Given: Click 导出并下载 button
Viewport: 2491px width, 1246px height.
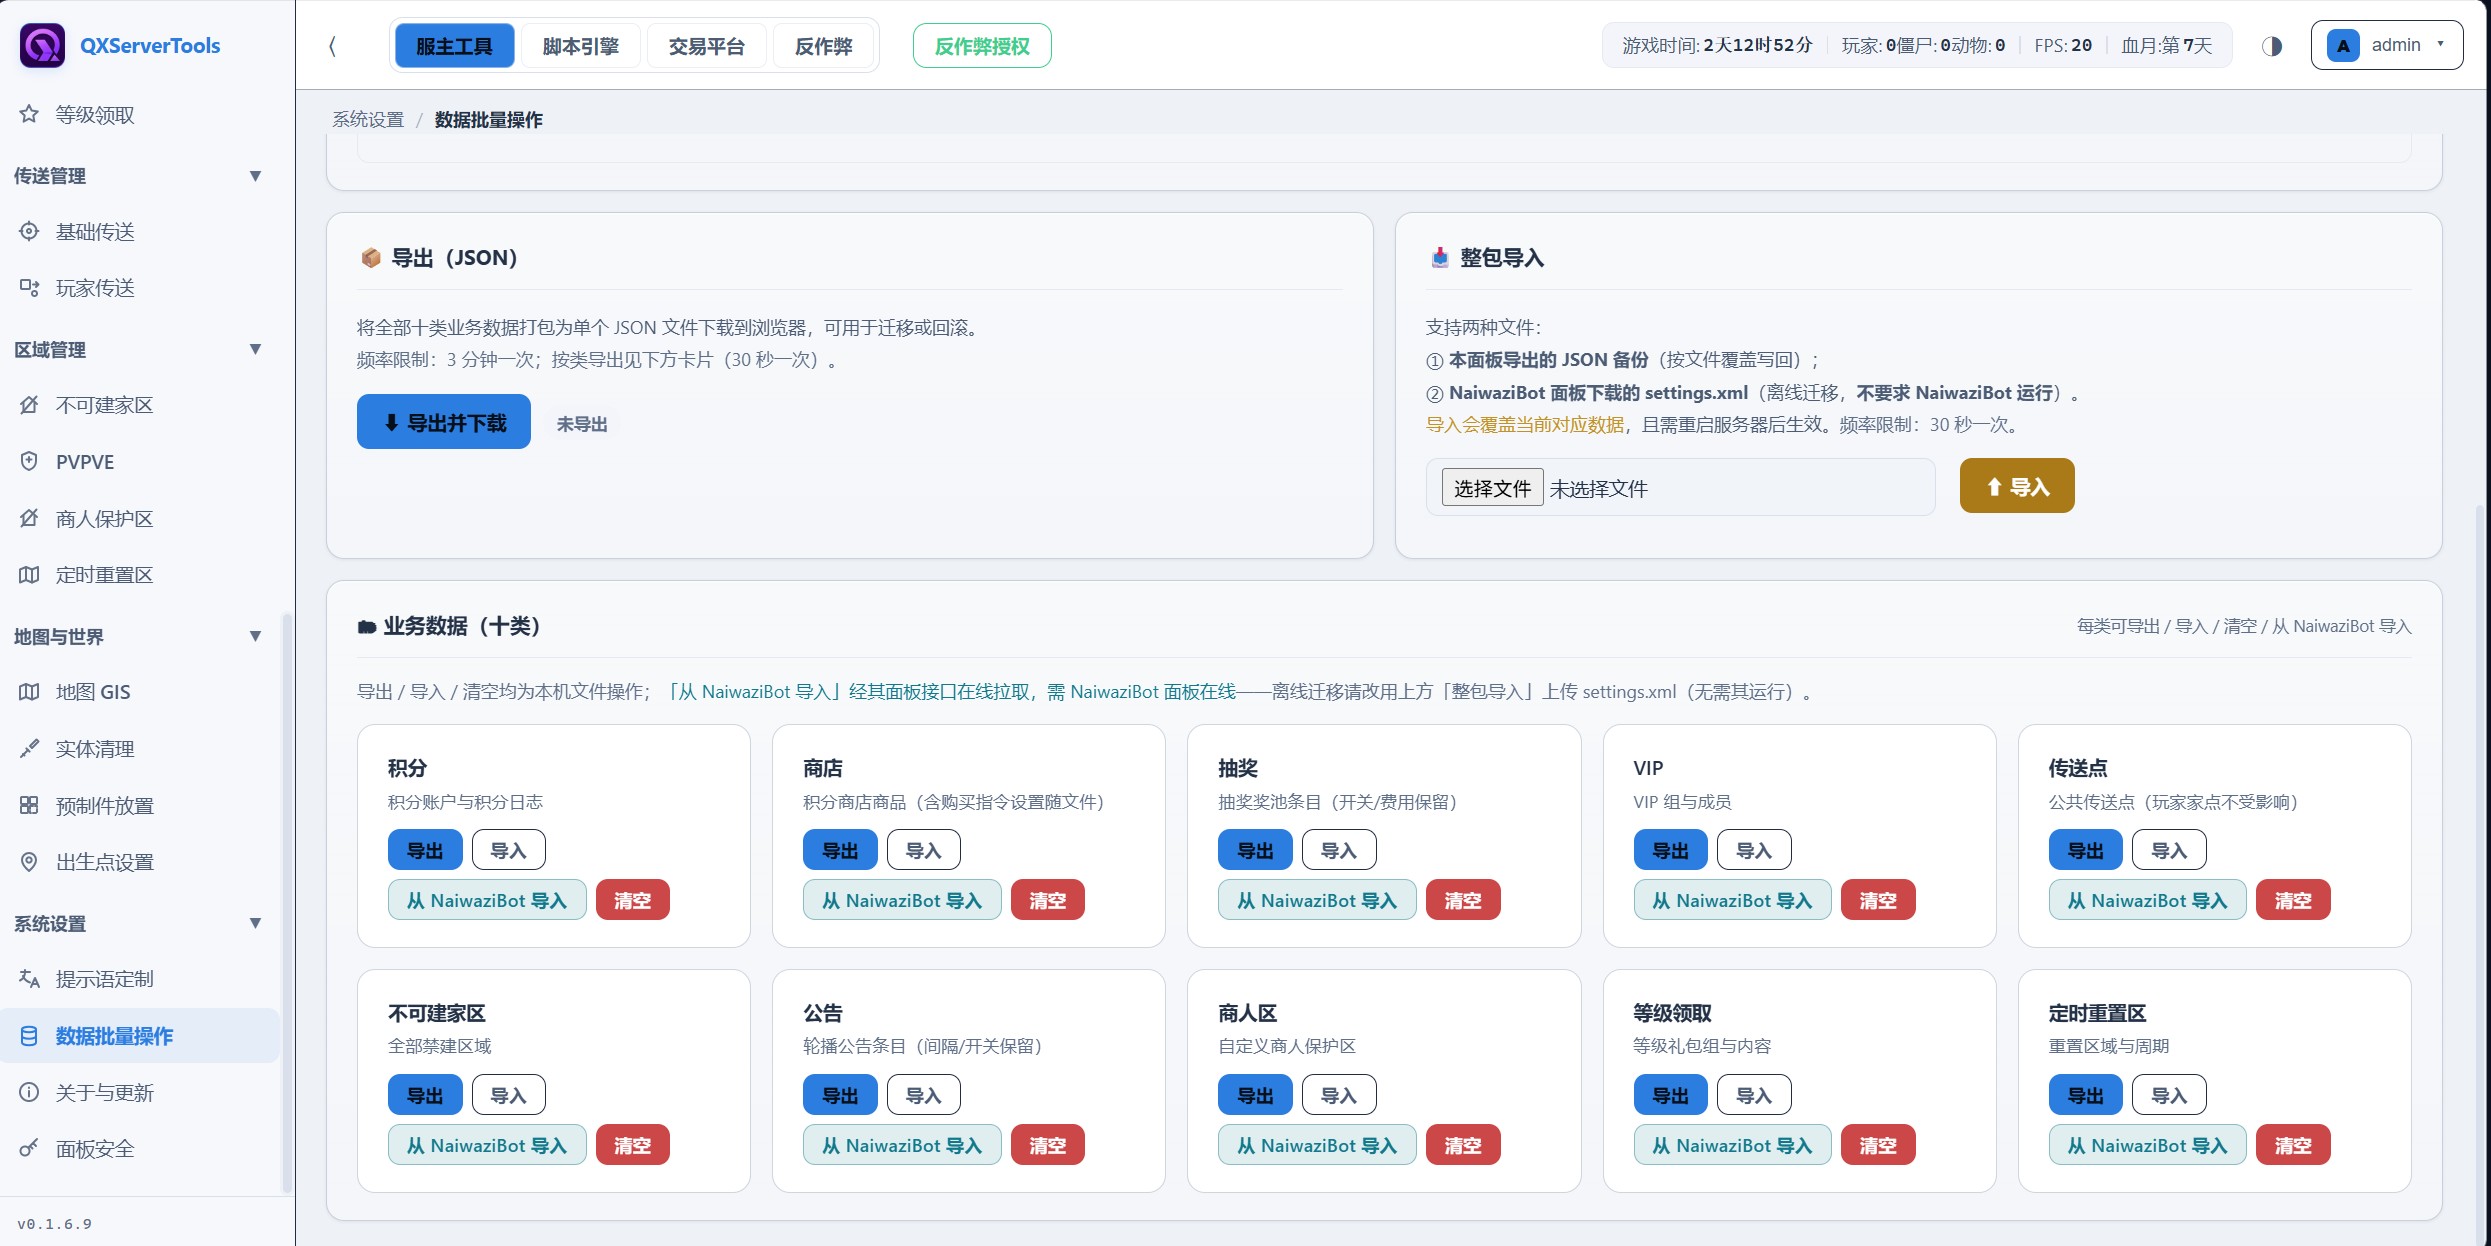Looking at the screenshot, I should pyautogui.click(x=444, y=422).
